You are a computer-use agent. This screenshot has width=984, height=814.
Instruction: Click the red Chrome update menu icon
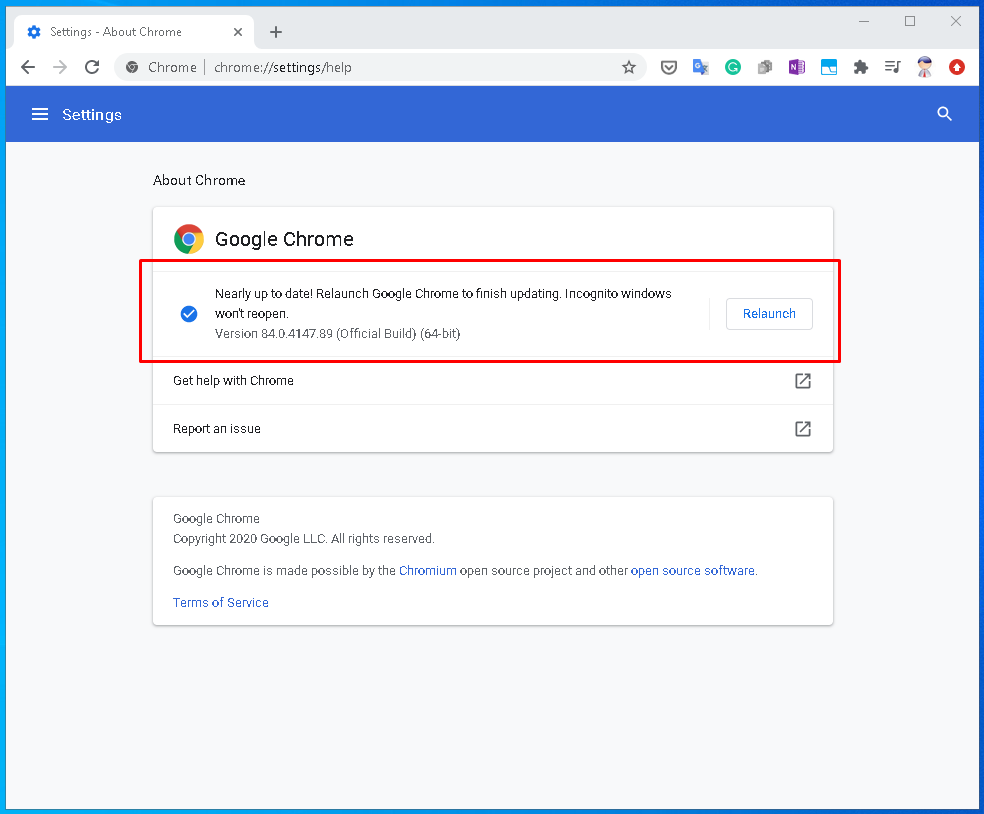[956, 67]
